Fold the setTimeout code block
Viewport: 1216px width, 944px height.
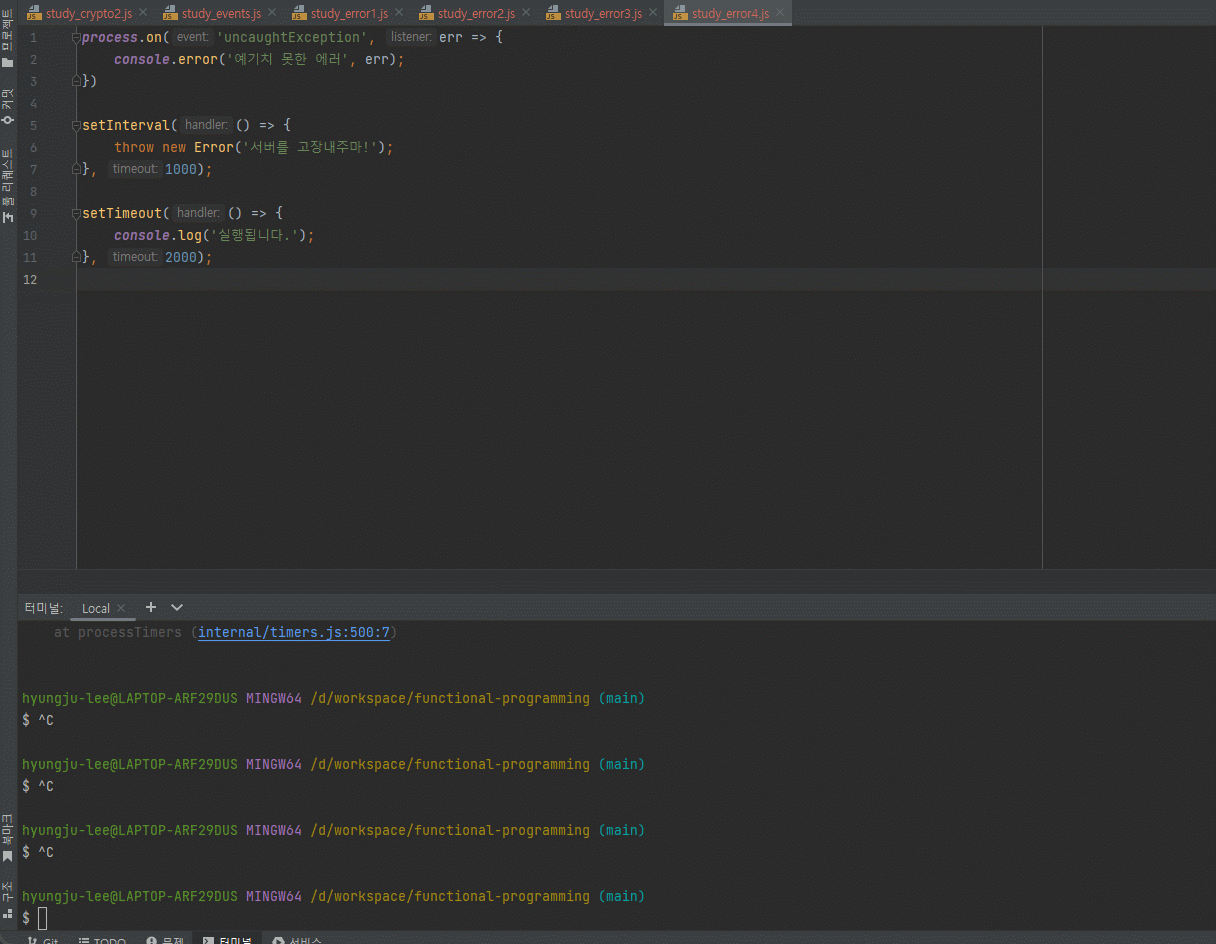pos(76,213)
